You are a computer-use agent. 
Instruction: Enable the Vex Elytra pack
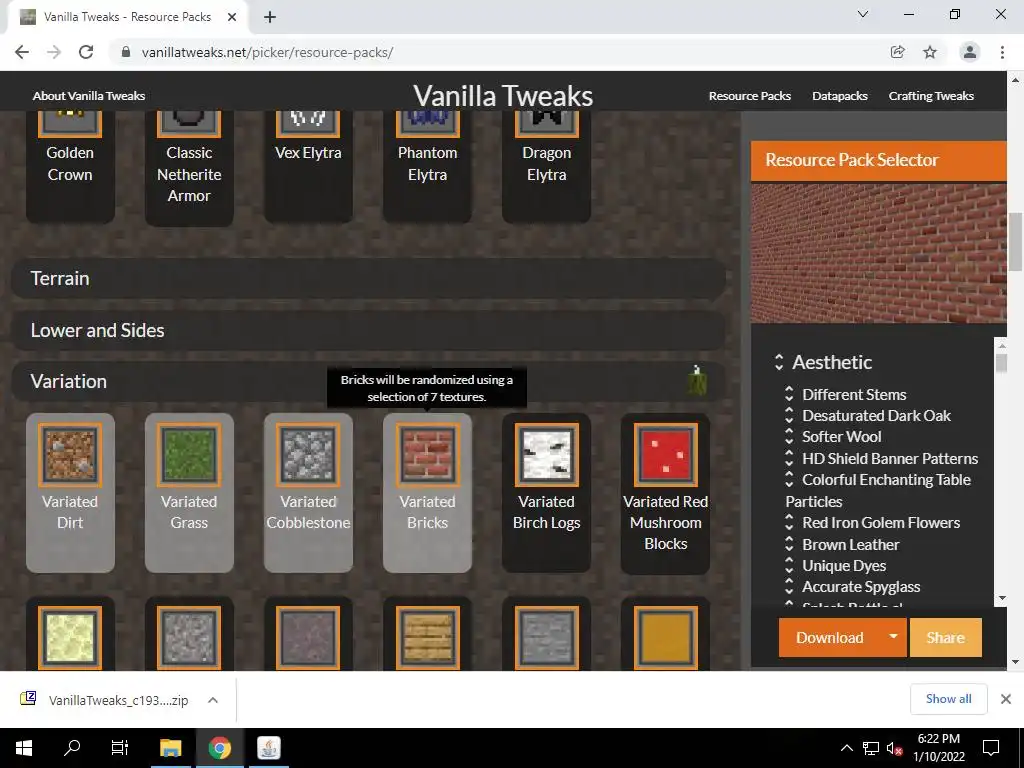(x=308, y=166)
